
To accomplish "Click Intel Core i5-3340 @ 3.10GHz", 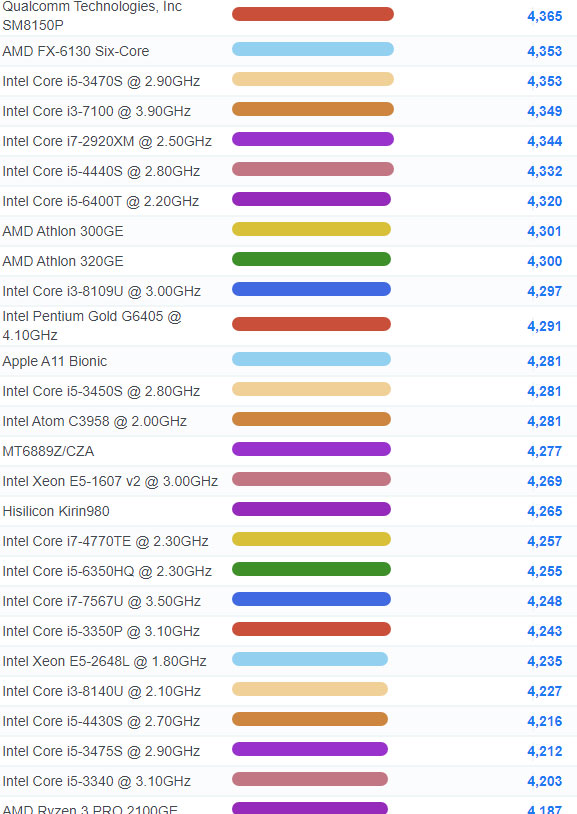I will tap(97, 781).
